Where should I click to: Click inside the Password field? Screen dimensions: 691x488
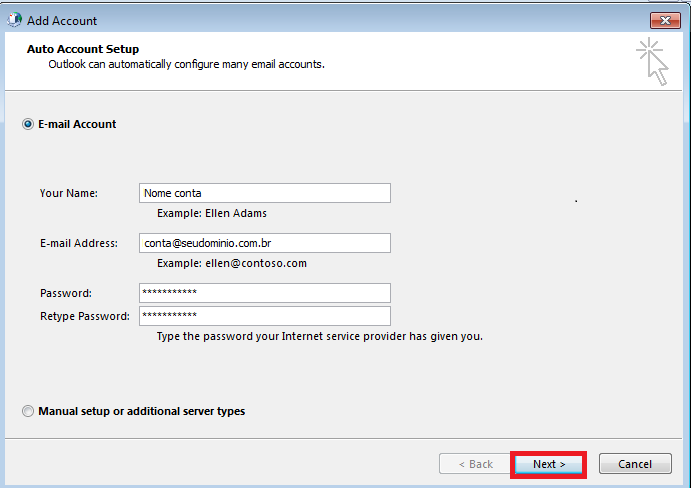coord(265,293)
